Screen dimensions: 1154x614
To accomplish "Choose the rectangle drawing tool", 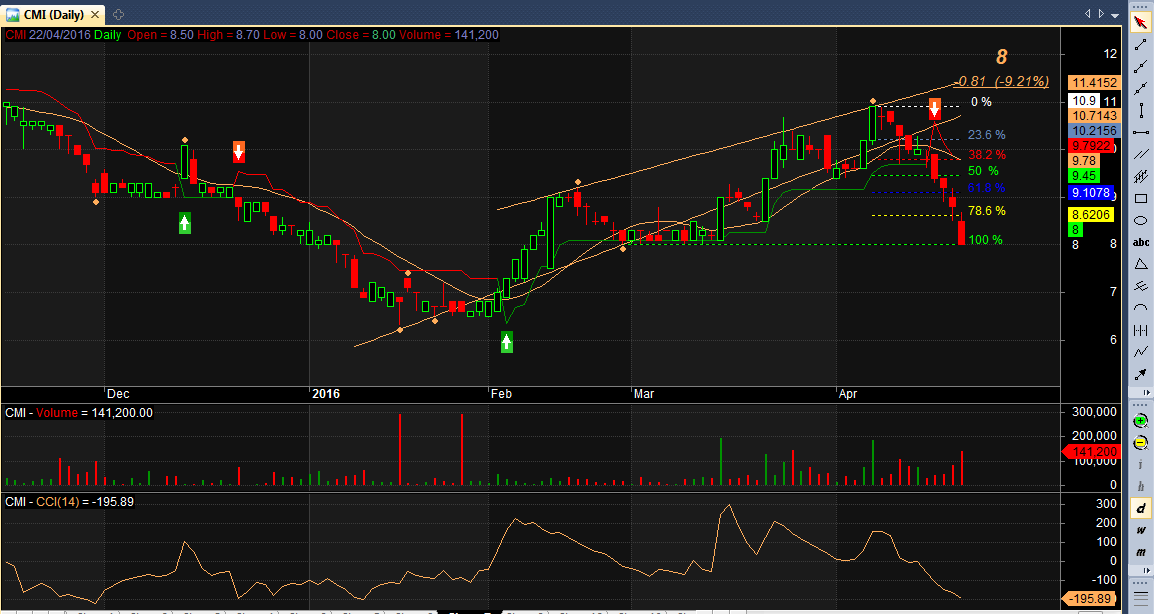I will click(1141, 199).
